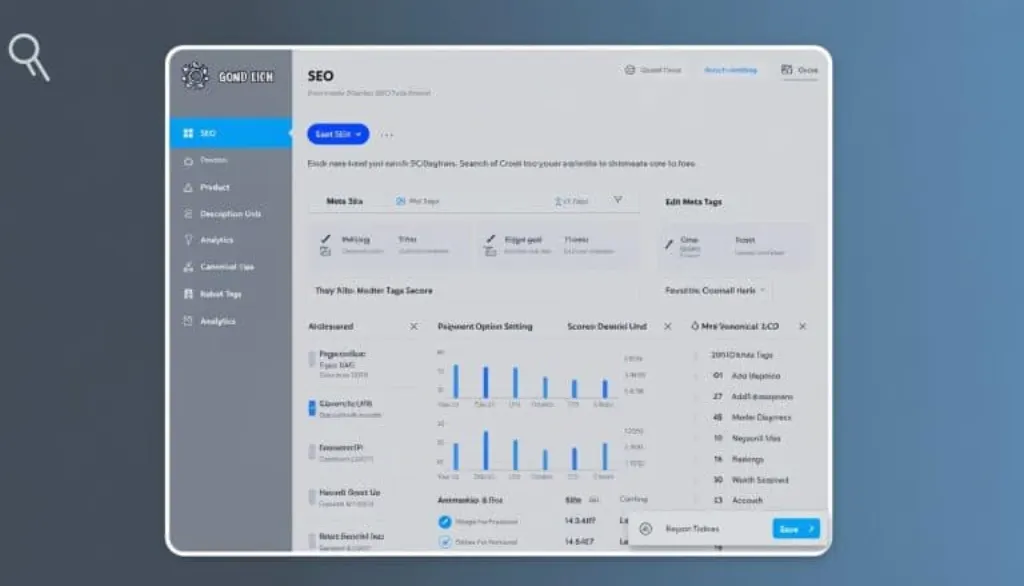Image resolution: width=1024 pixels, height=586 pixels.
Task: Open the Favsitte dropdown right of Tags Secore
Action: click(x=714, y=290)
